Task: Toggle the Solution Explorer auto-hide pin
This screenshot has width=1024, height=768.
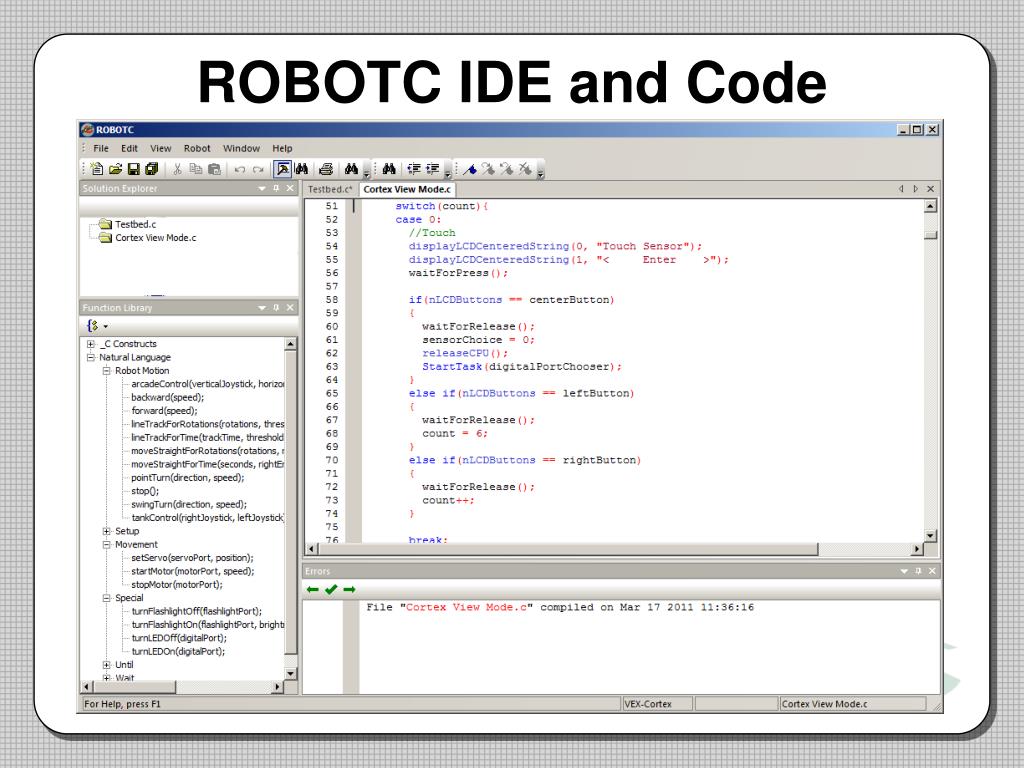Action: [276, 189]
